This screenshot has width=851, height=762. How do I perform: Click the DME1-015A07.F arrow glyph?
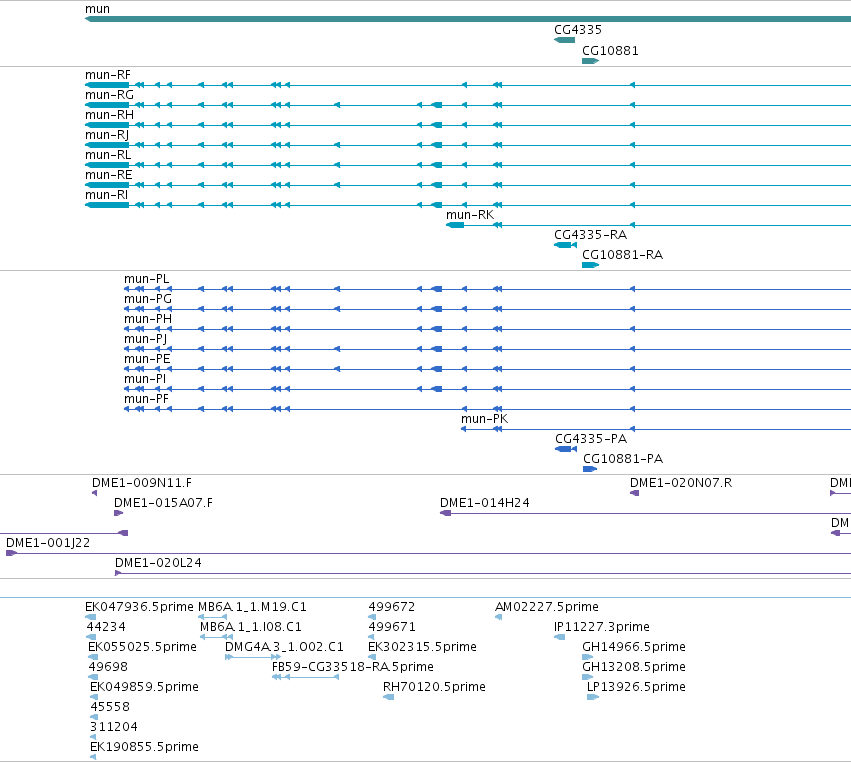(x=118, y=513)
